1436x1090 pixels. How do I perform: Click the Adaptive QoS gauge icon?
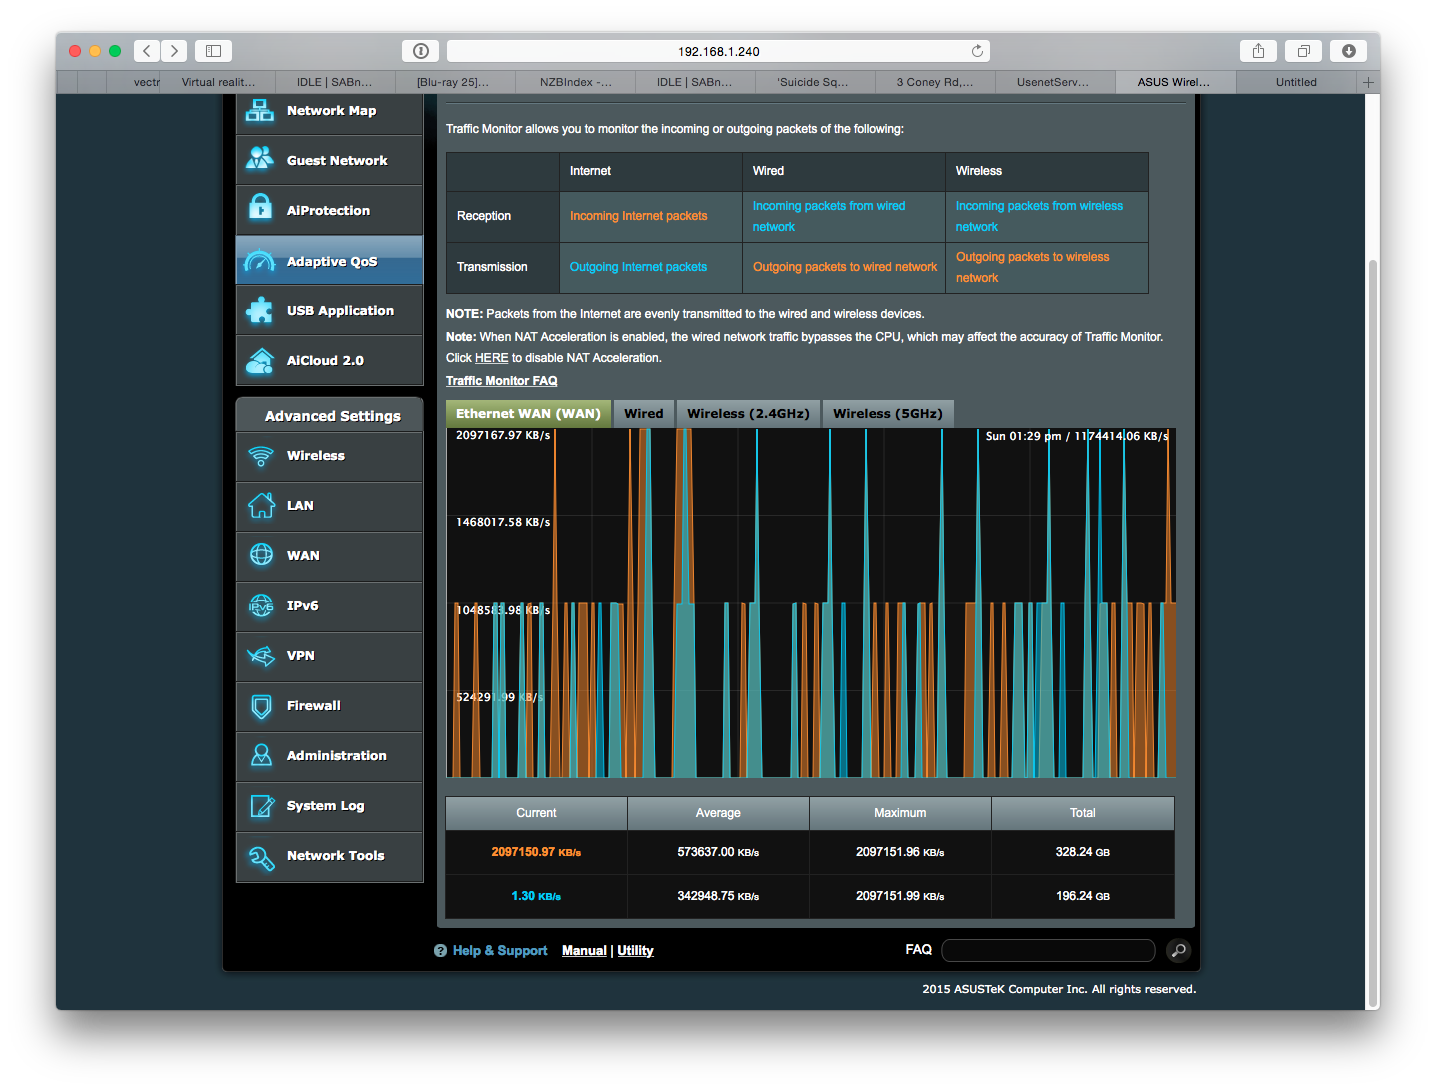pyautogui.click(x=260, y=260)
